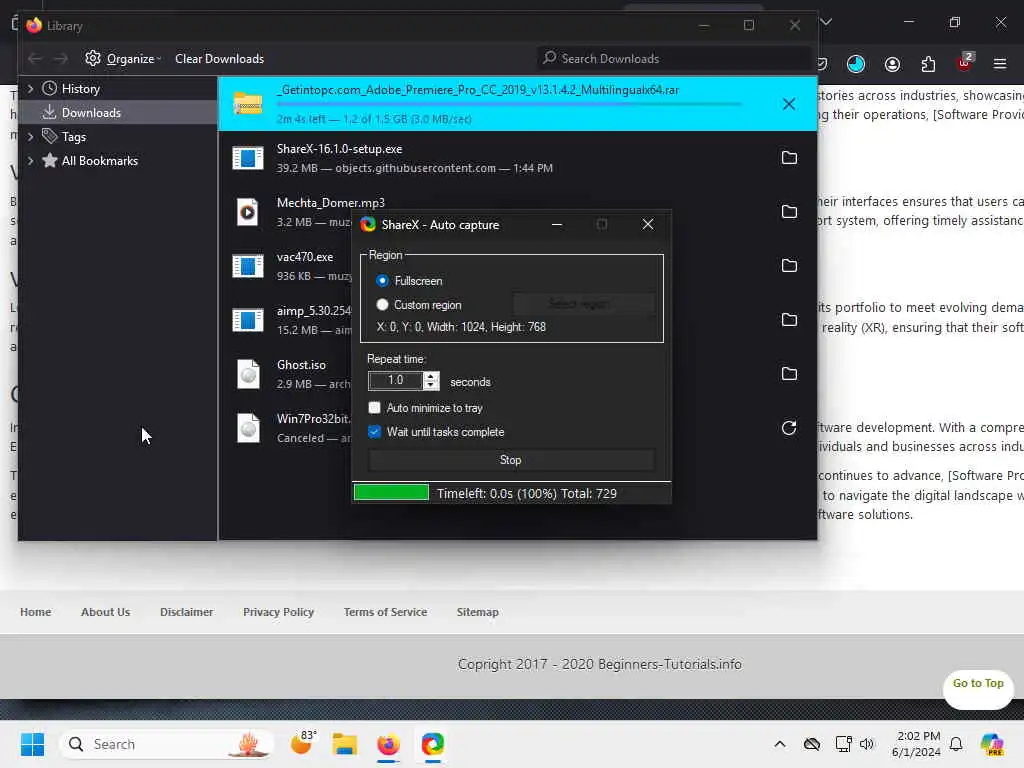Show ShareX-16.1.0-setup.exe in folder
The height and width of the screenshot is (768, 1024).
tap(789, 158)
